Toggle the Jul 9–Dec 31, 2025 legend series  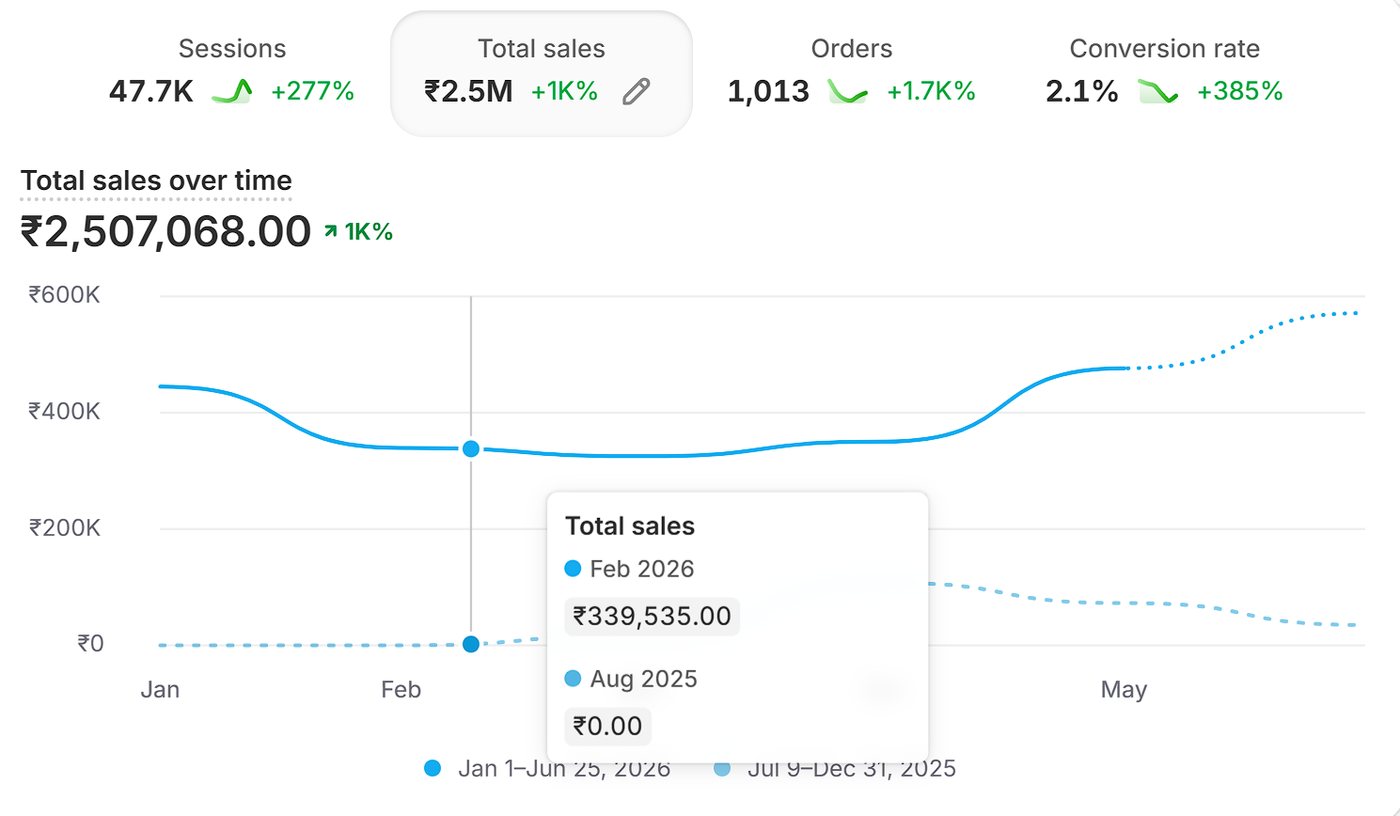point(835,768)
